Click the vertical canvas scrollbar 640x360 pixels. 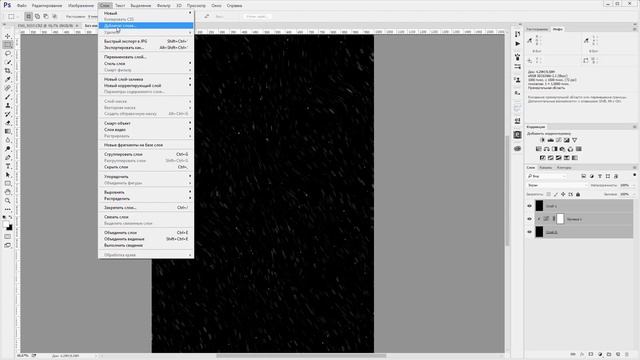[507, 191]
